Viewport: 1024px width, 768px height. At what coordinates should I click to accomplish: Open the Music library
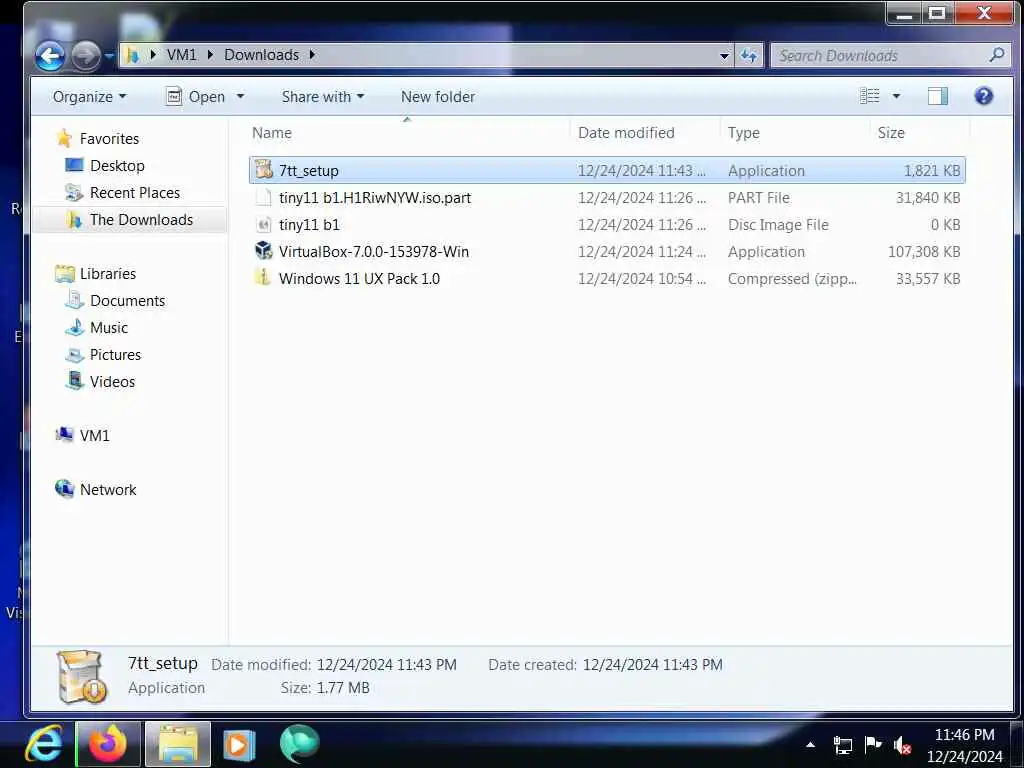(108, 328)
